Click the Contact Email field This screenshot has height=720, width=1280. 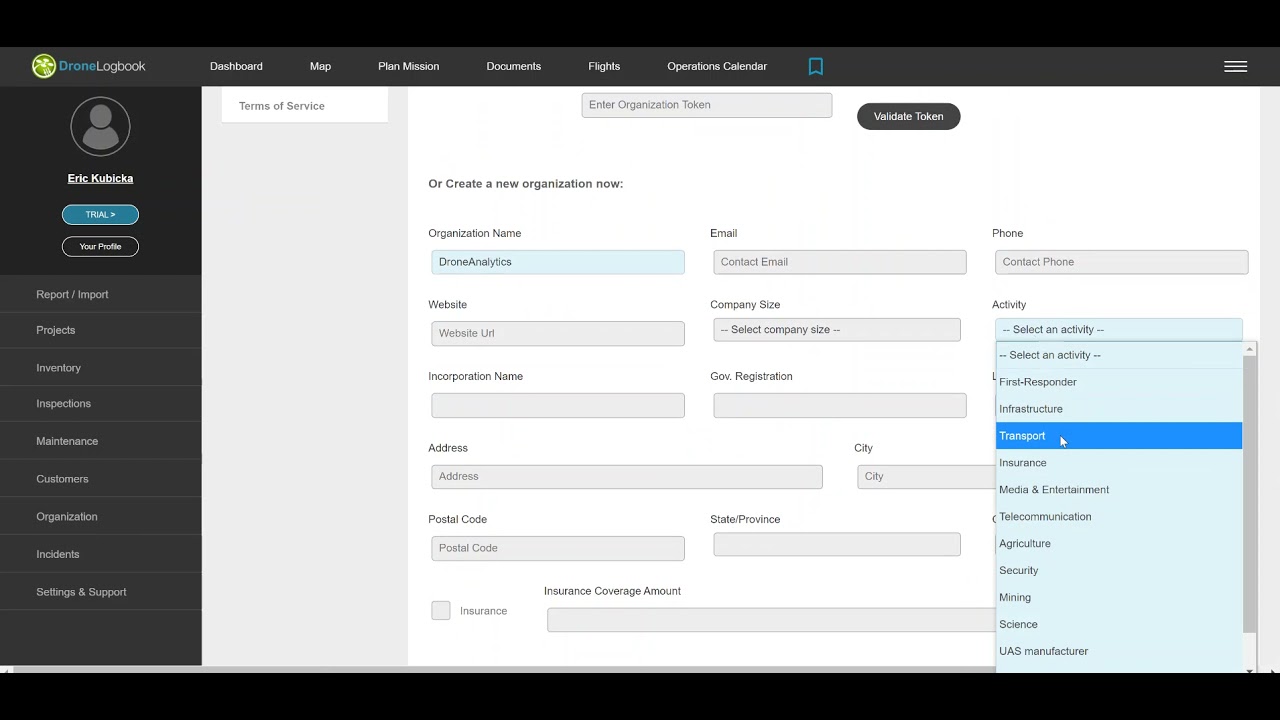[x=840, y=262]
